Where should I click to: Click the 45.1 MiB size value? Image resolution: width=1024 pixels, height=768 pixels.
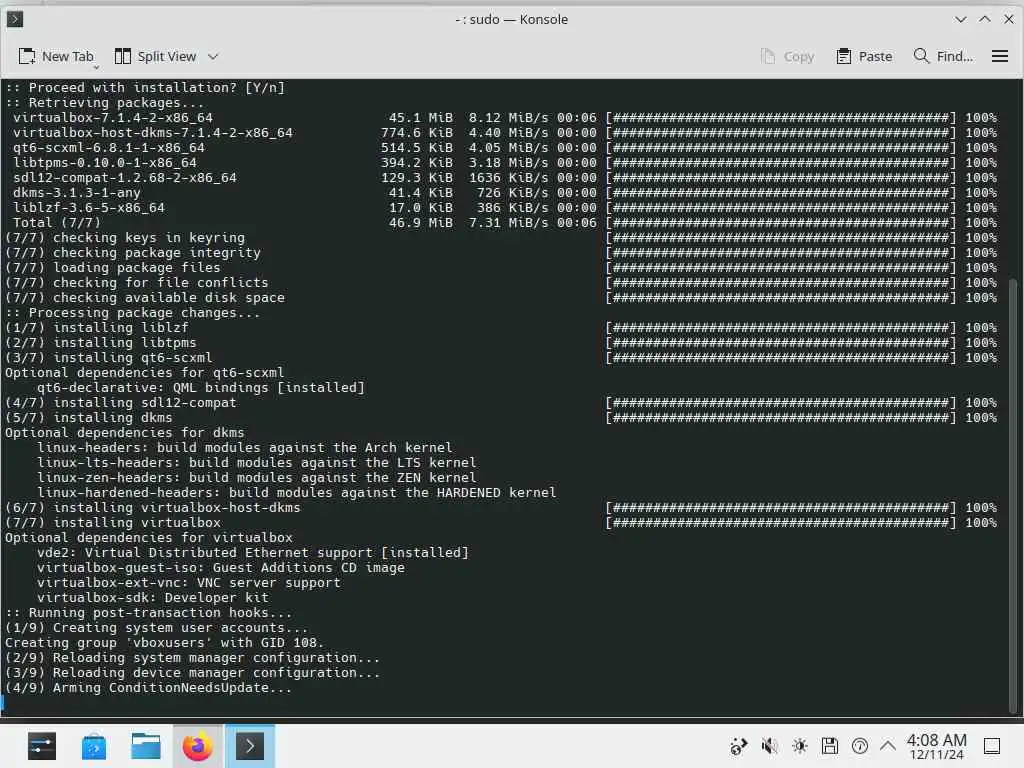click(x=421, y=118)
